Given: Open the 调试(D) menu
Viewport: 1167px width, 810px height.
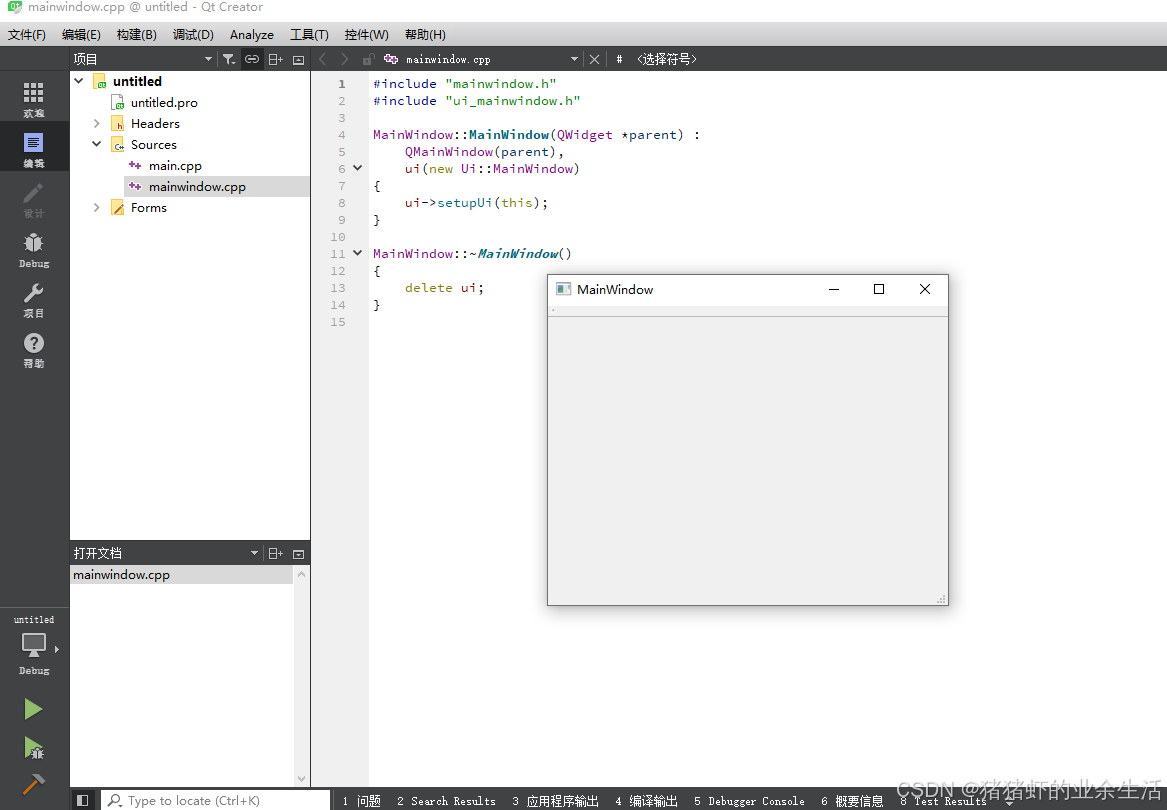Looking at the screenshot, I should tap(193, 34).
